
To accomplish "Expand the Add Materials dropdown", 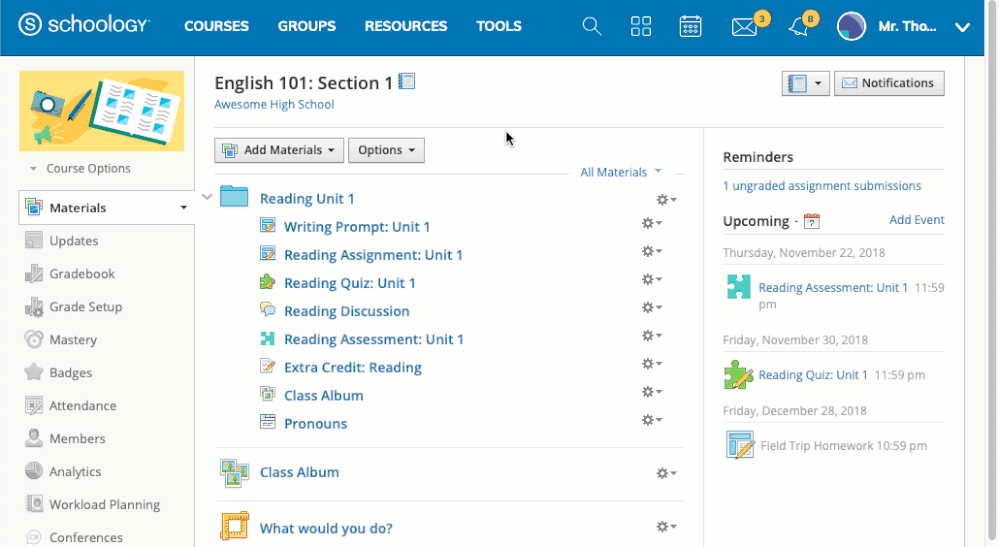I will coord(279,150).
